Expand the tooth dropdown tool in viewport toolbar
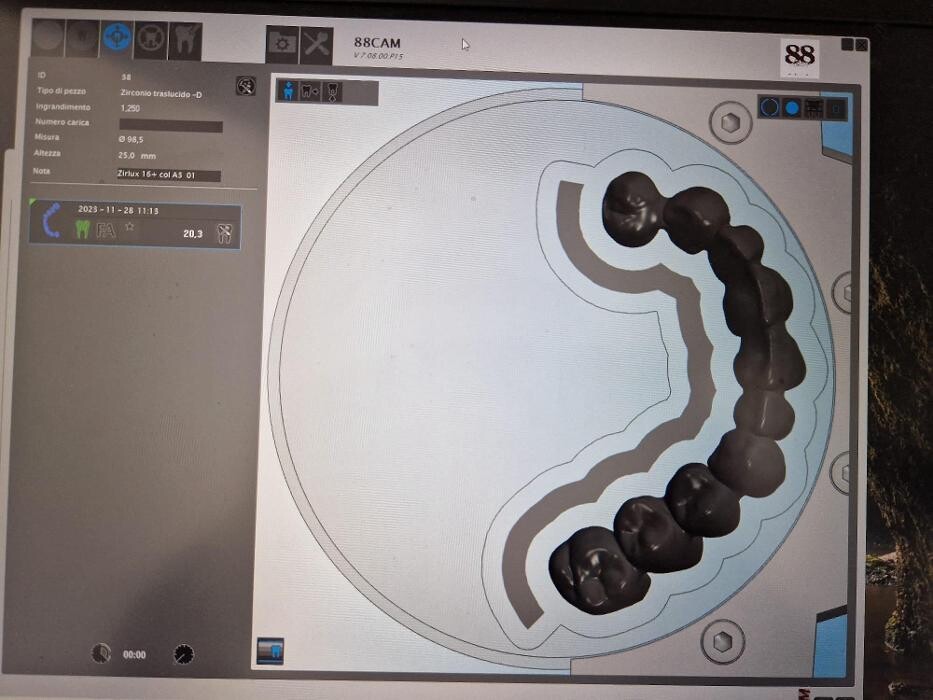The height and width of the screenshot is (700, 933). [310, 92]
